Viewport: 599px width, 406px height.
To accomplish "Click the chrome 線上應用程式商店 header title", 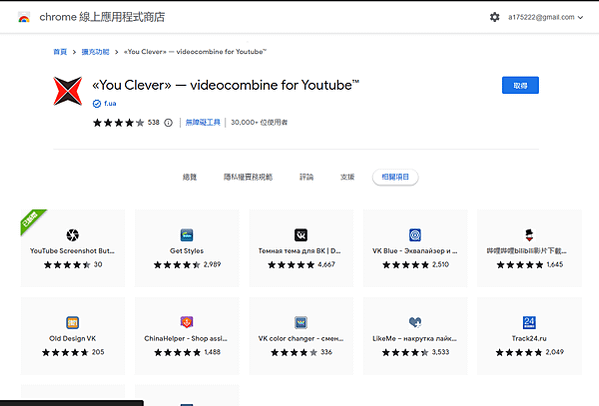I will (x=102, y=17).
